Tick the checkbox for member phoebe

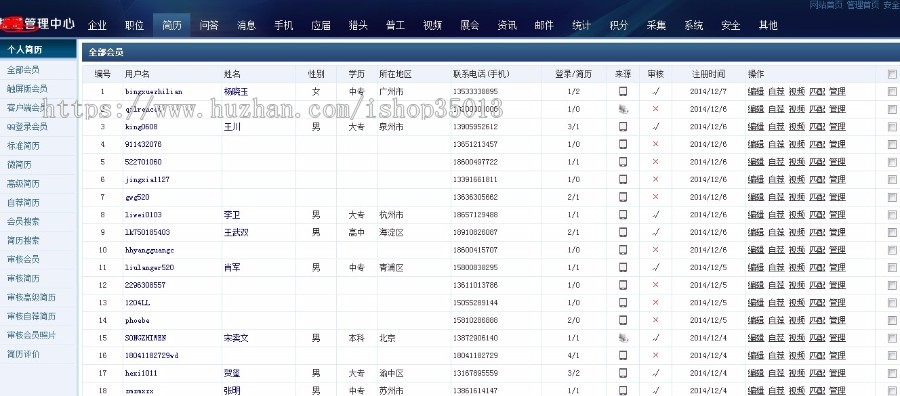[x=892, y=320]
